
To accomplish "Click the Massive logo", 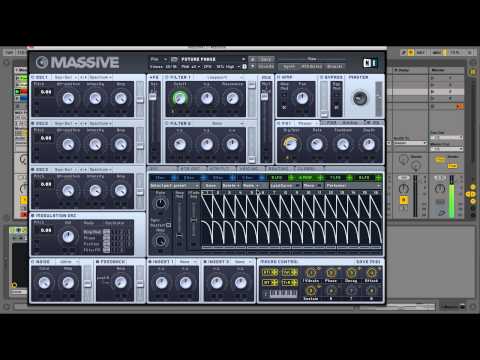I will pos(77,62).
